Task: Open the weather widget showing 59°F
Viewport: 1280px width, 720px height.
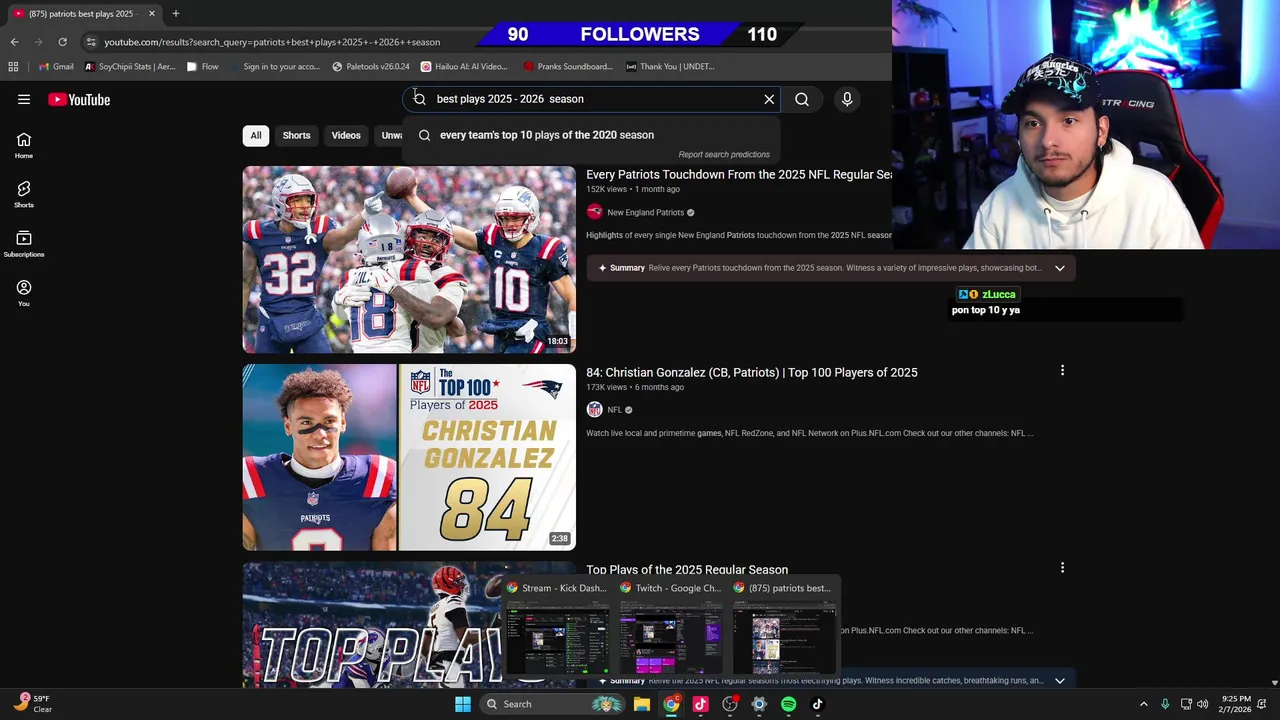Action: pos(32,704)
